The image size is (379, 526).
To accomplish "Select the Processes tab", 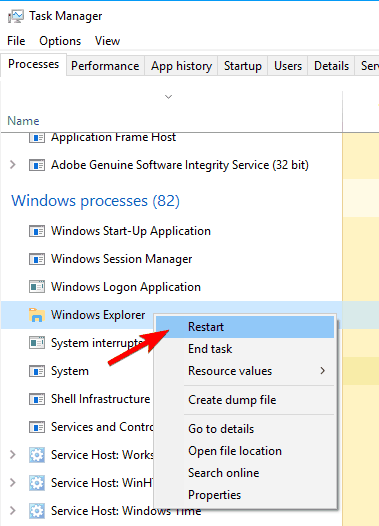I will (x=34, y=64).
